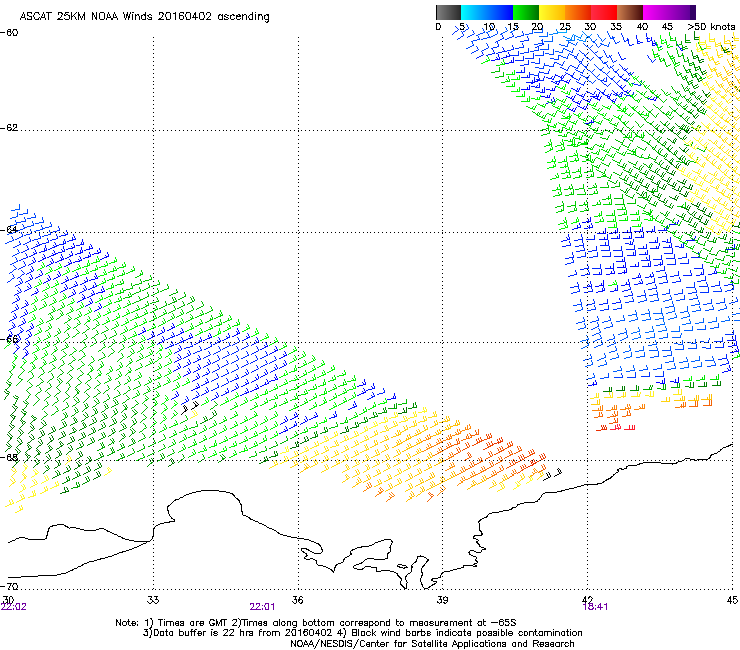The height and width of the screenshot is (650, 740).
Task: Click the '35' legend tick label
Action: coord(616,26)
